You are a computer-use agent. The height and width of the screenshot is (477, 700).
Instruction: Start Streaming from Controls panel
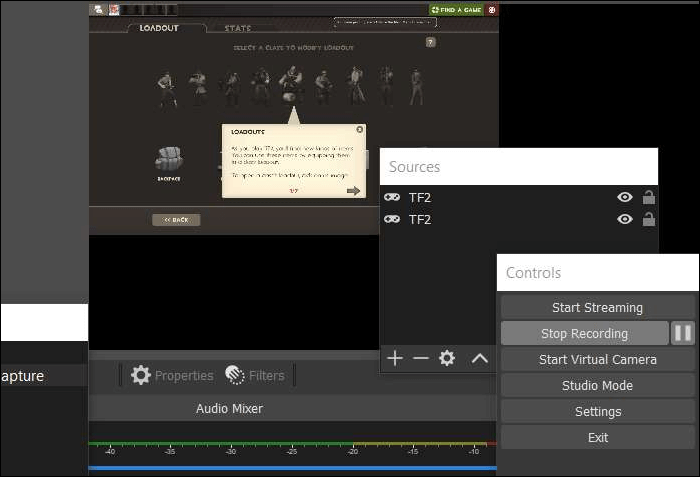(x=597, y=308)
